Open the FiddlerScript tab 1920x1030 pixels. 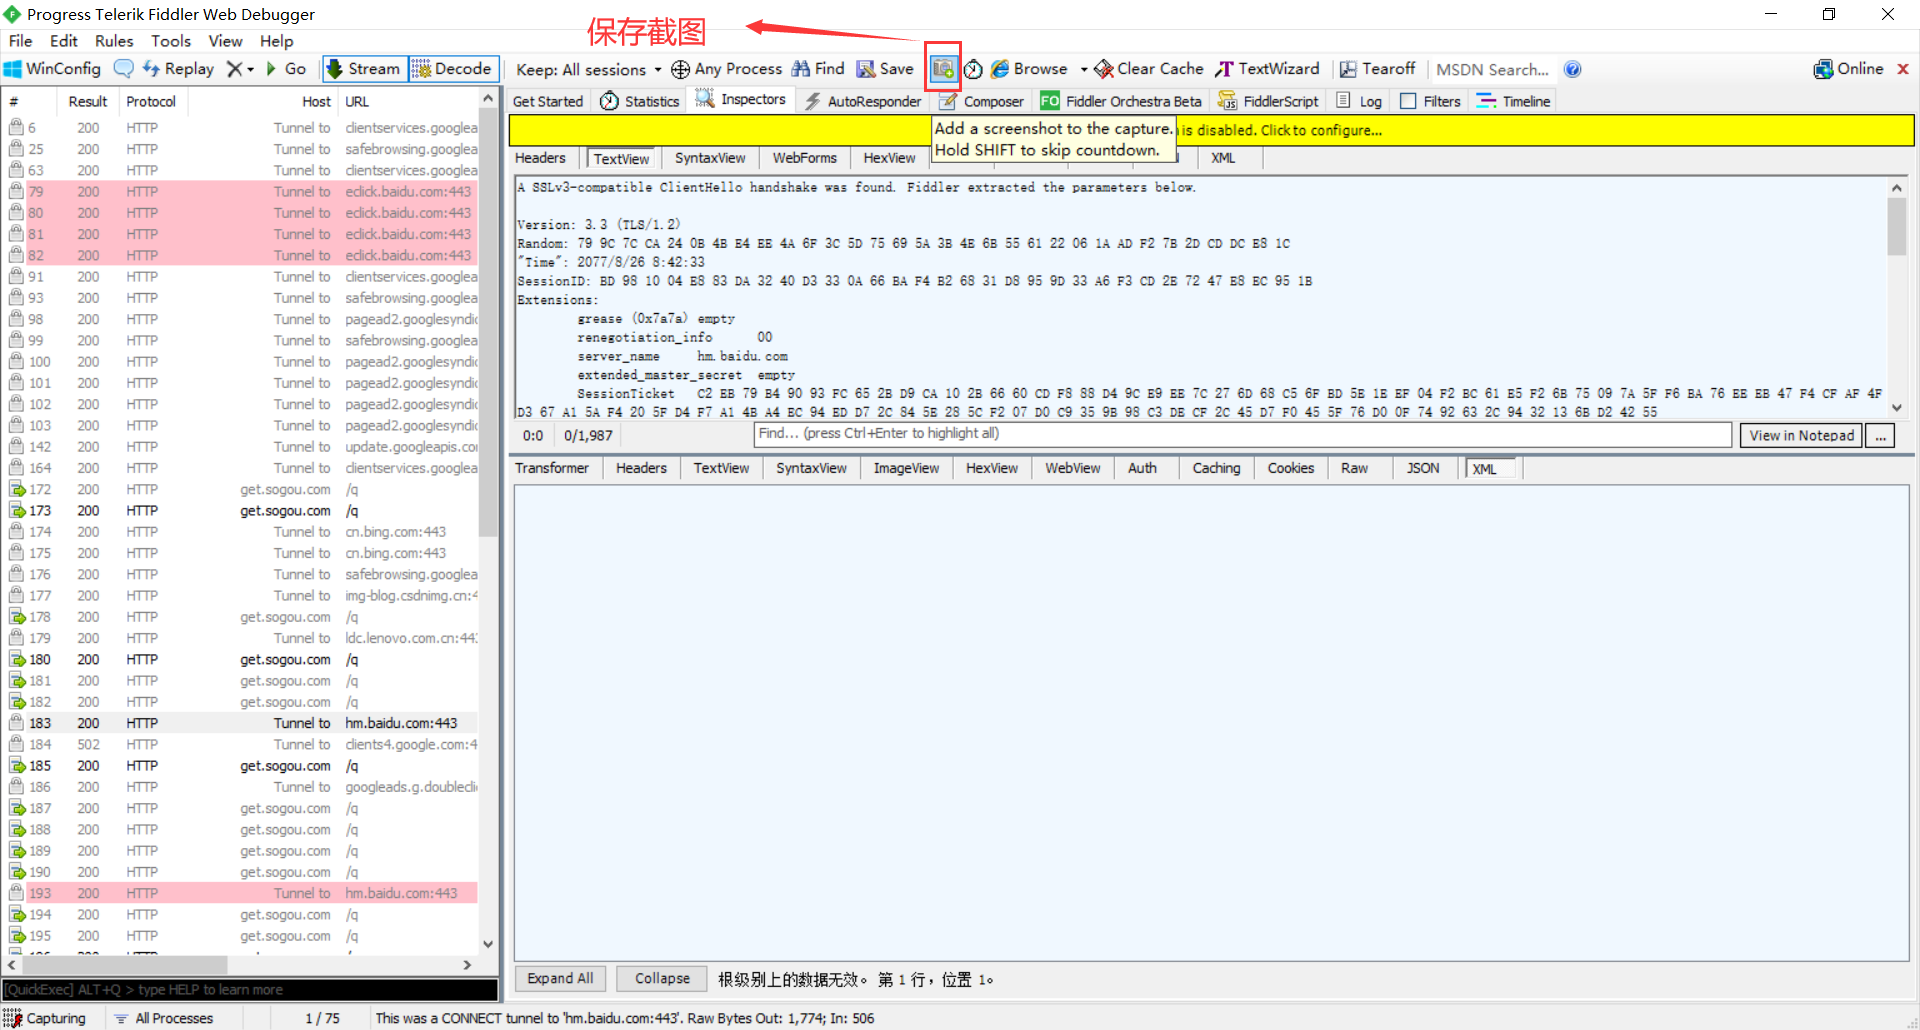pyautogui.click(x=1269, y=101)
